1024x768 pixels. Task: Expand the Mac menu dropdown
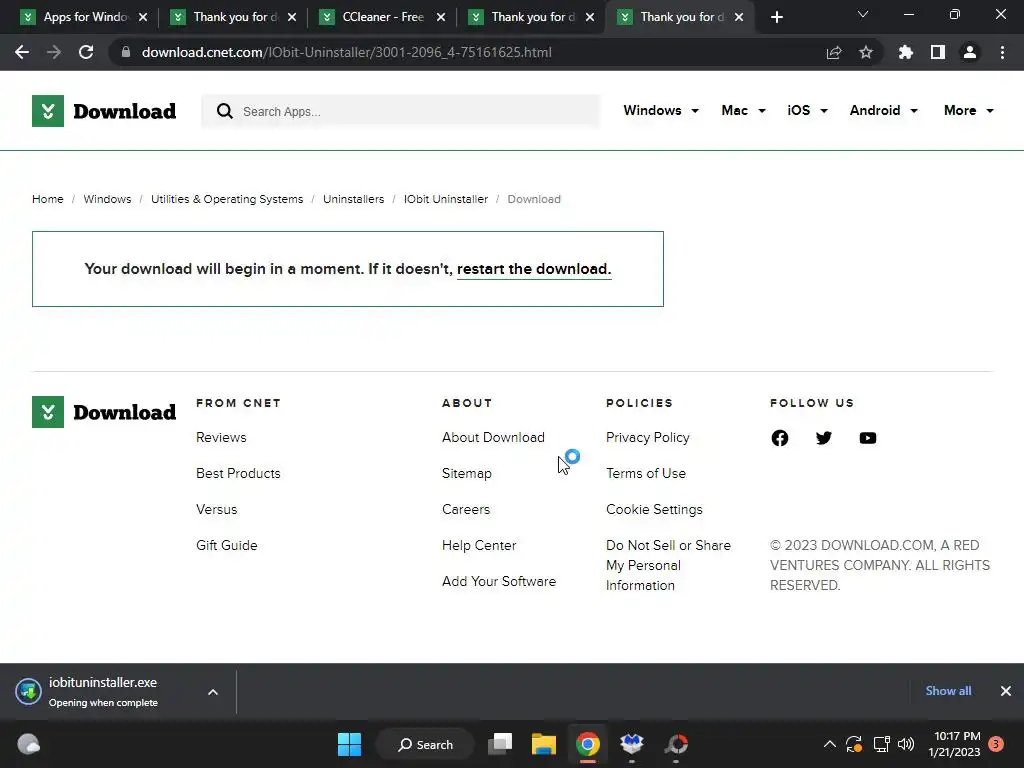[x=743, y=110]
